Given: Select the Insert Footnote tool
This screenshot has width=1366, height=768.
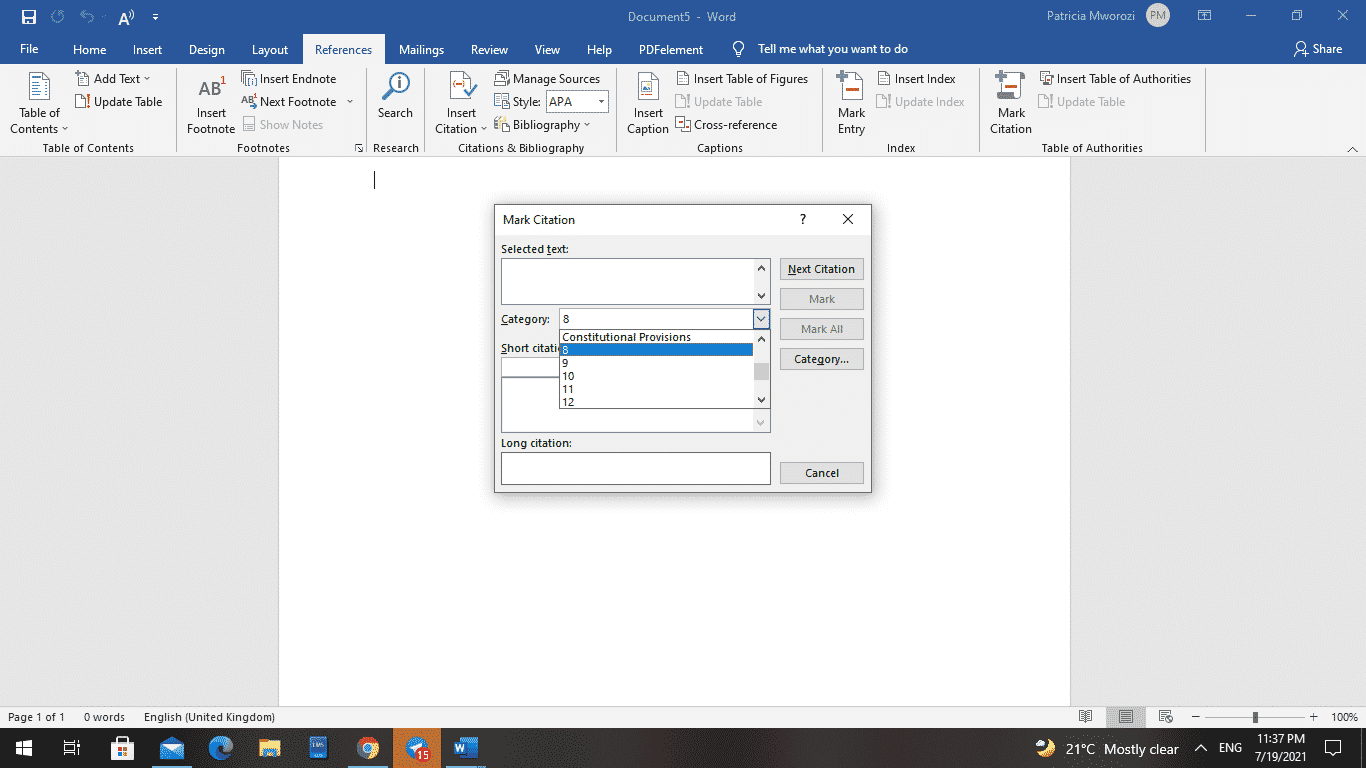Looking at the screenshot, I should point(210,103).
